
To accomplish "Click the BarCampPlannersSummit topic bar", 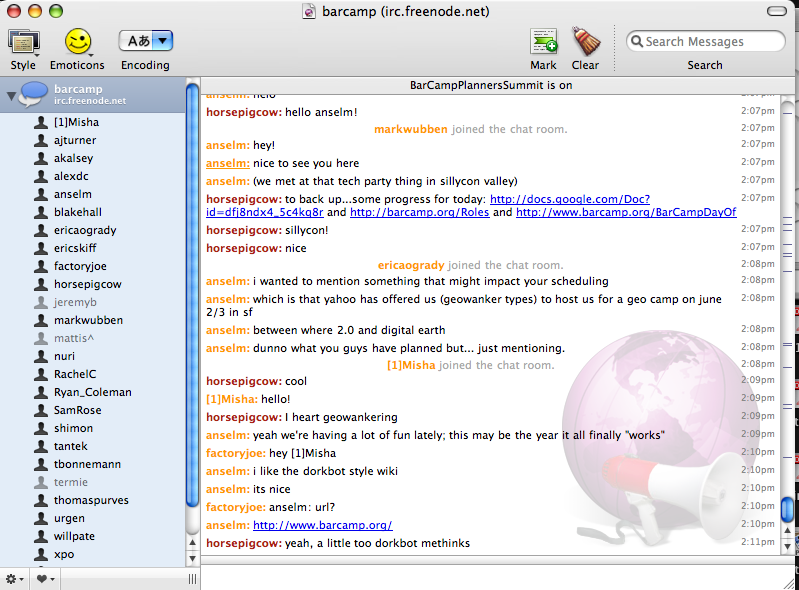I will pyautogui.click(x=491, y=85).
